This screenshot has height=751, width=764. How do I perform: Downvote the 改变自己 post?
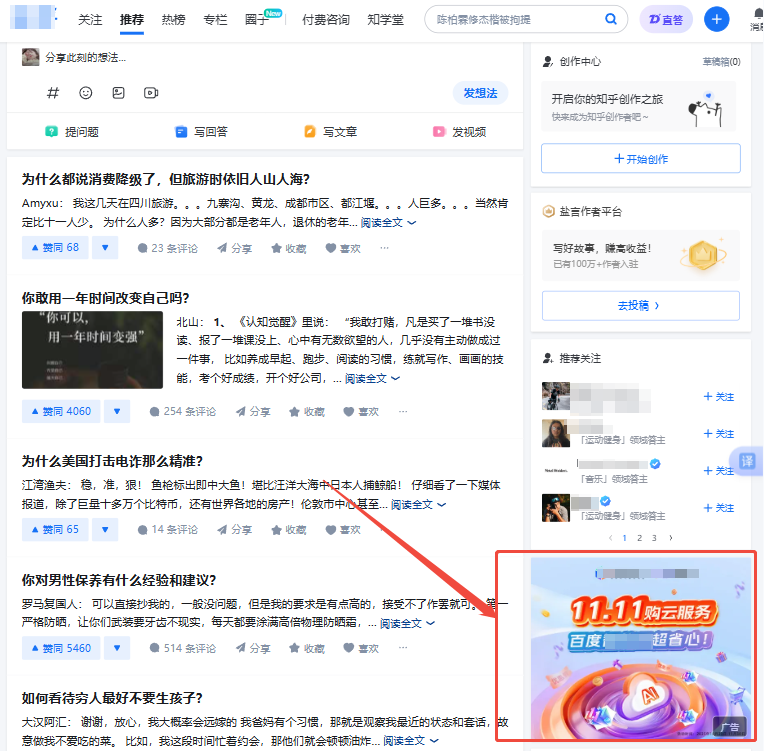coord(117,411)
